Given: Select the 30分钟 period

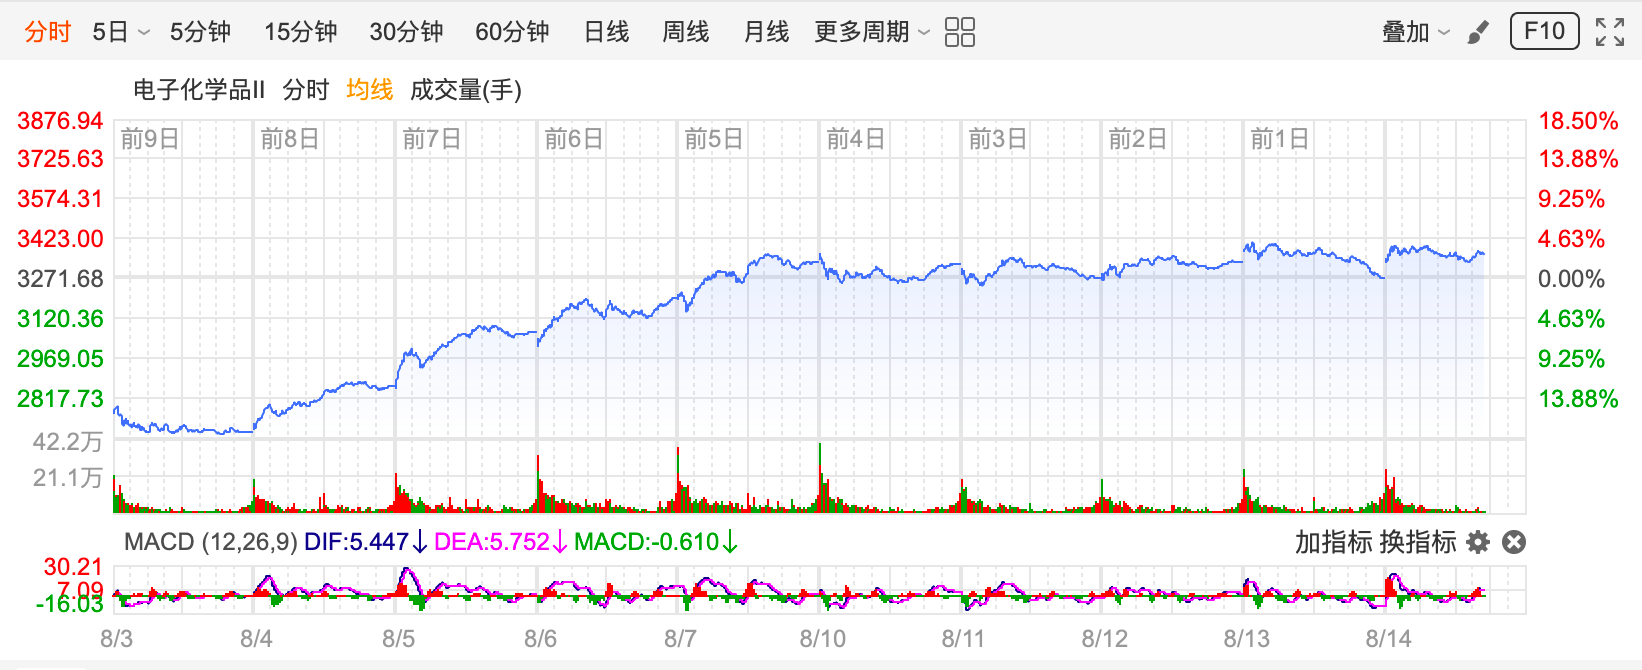Looking at the screenshot, I should click(406, 32).
